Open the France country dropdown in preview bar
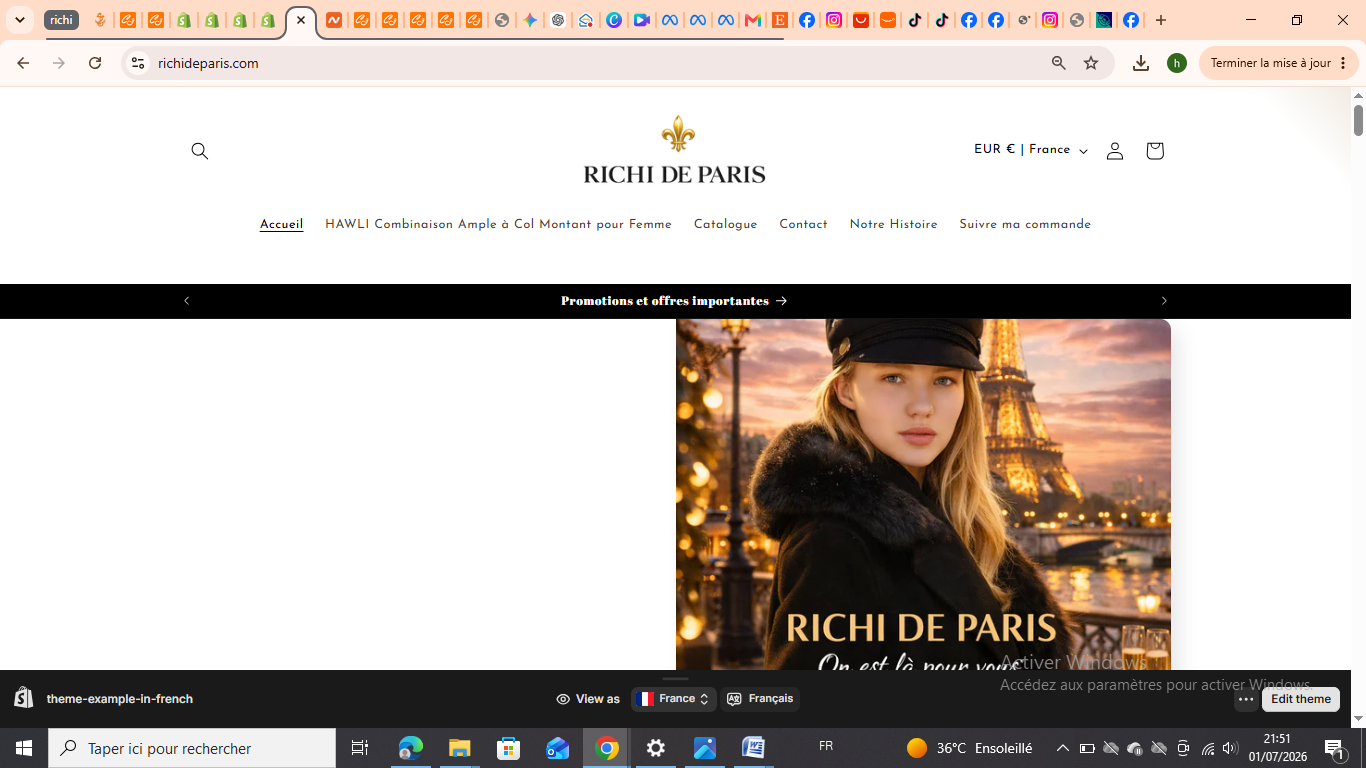Image resolution: width=1366 pixels, height=768 pixels. pos(674,699)
